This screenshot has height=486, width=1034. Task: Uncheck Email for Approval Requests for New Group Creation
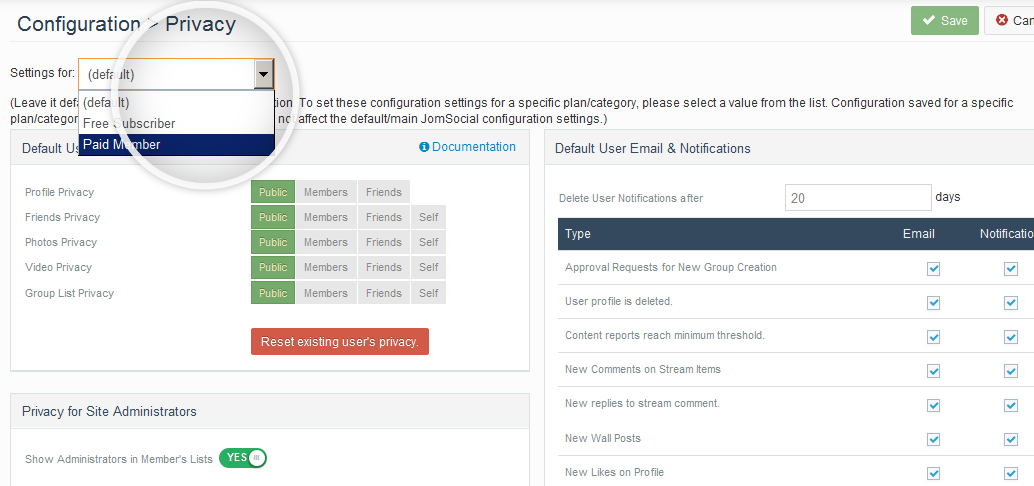pos(933,268)
